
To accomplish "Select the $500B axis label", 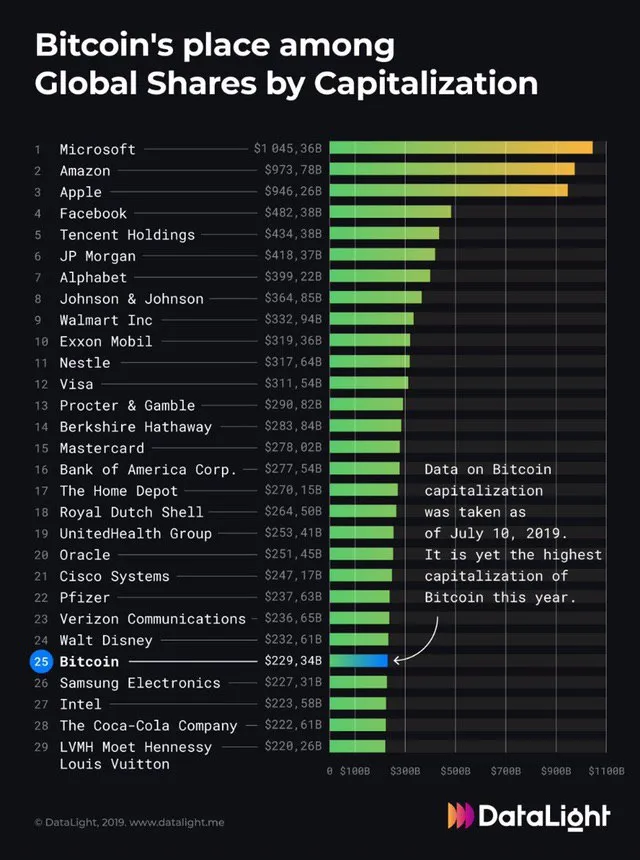I will pyautogui.click(x=455, y=771).
